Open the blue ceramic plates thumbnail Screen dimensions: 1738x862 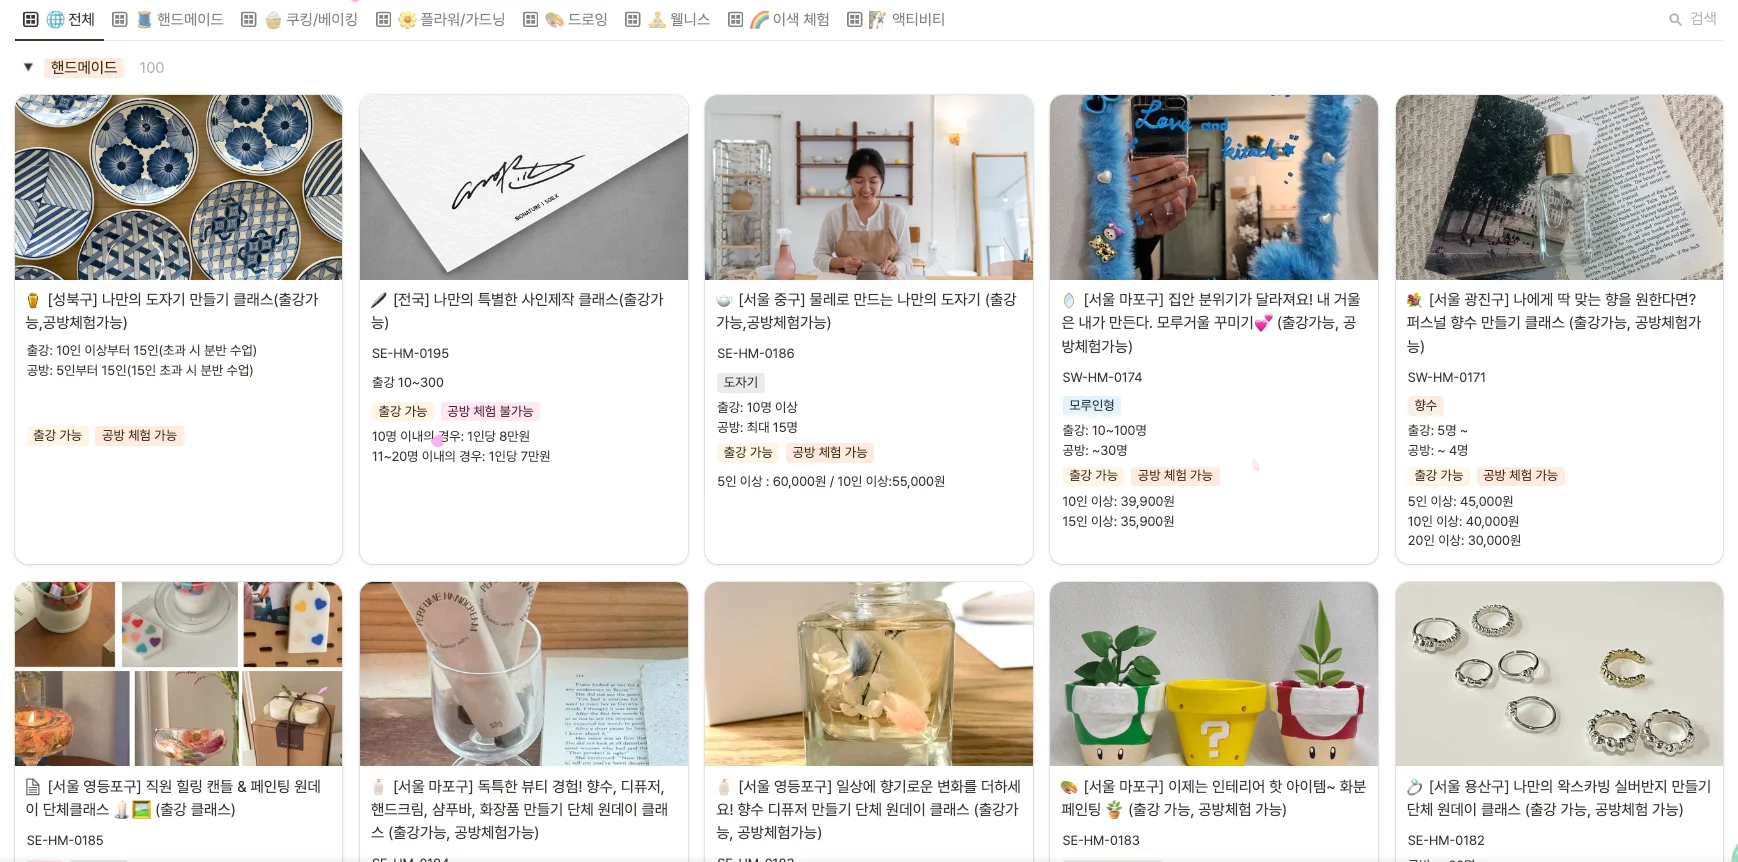point(179,187)
